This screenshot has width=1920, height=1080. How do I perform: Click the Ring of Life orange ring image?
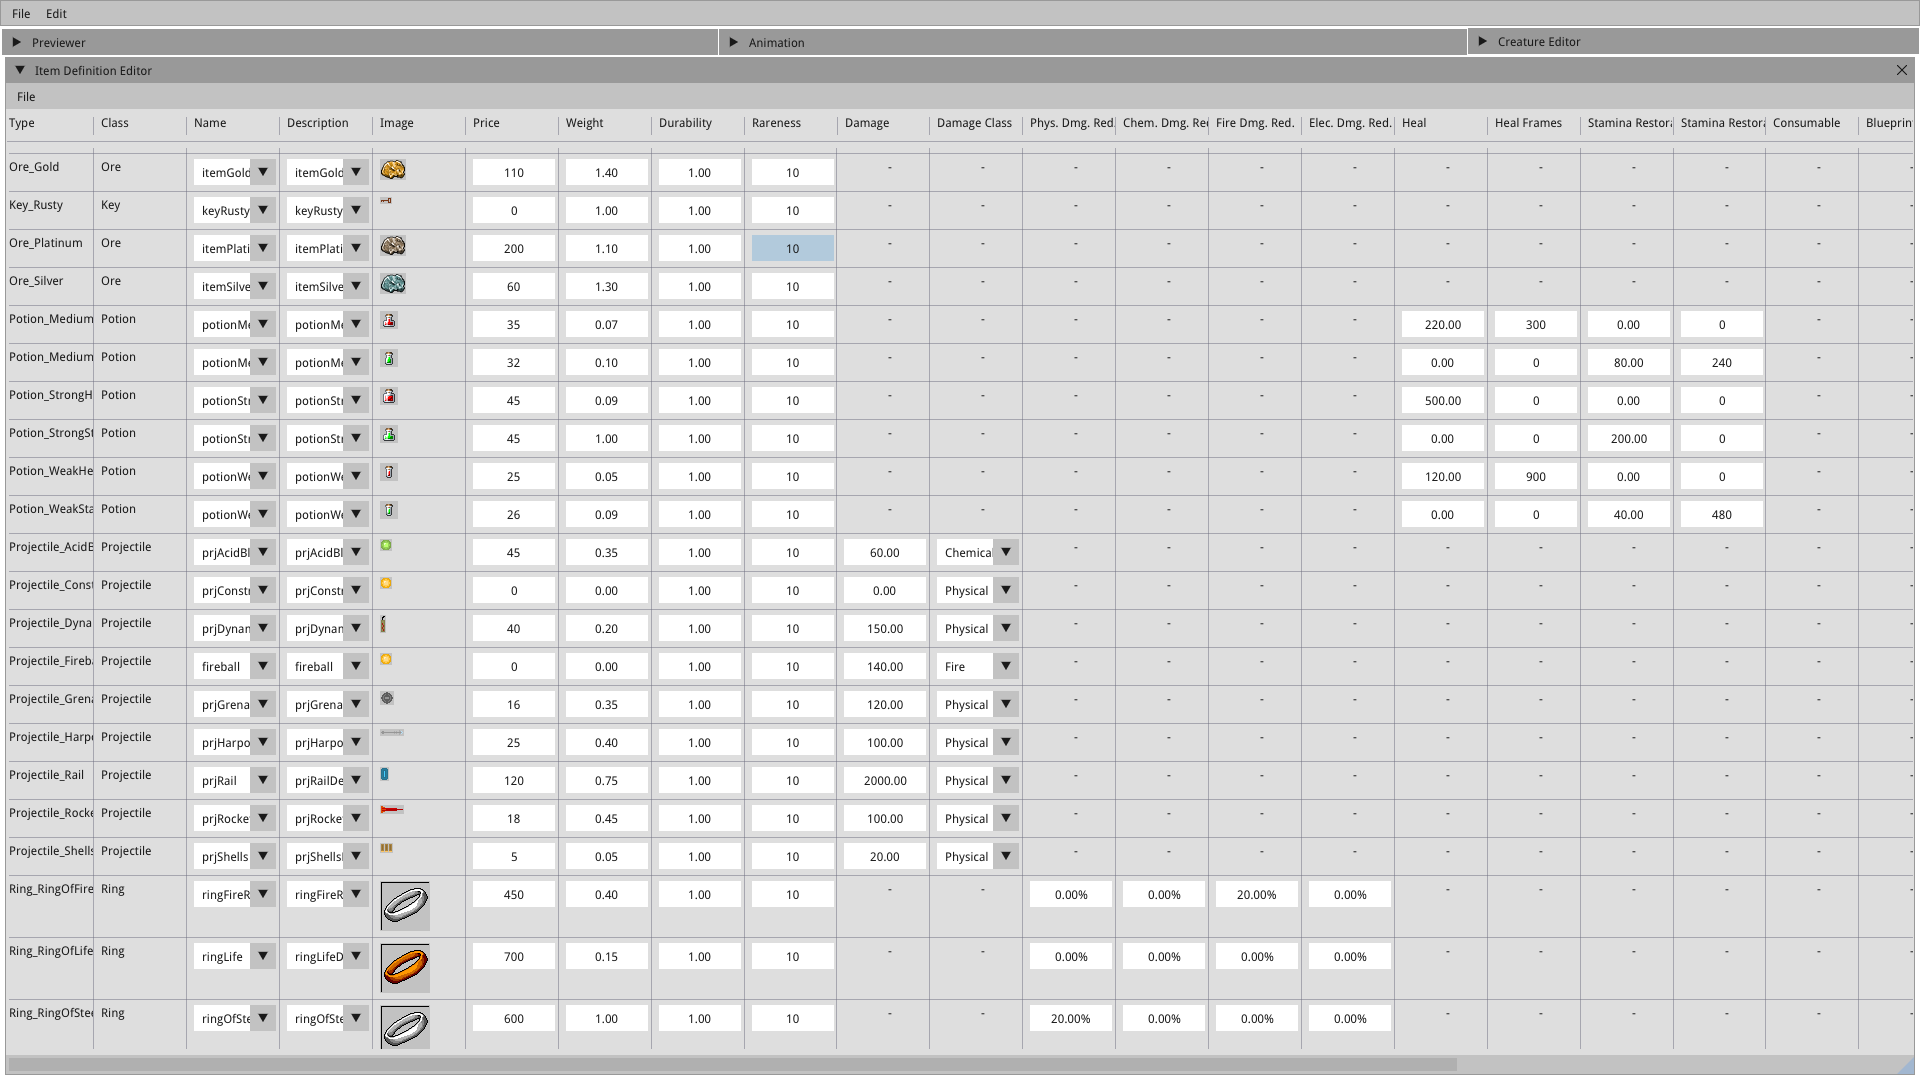coord(405,967)
